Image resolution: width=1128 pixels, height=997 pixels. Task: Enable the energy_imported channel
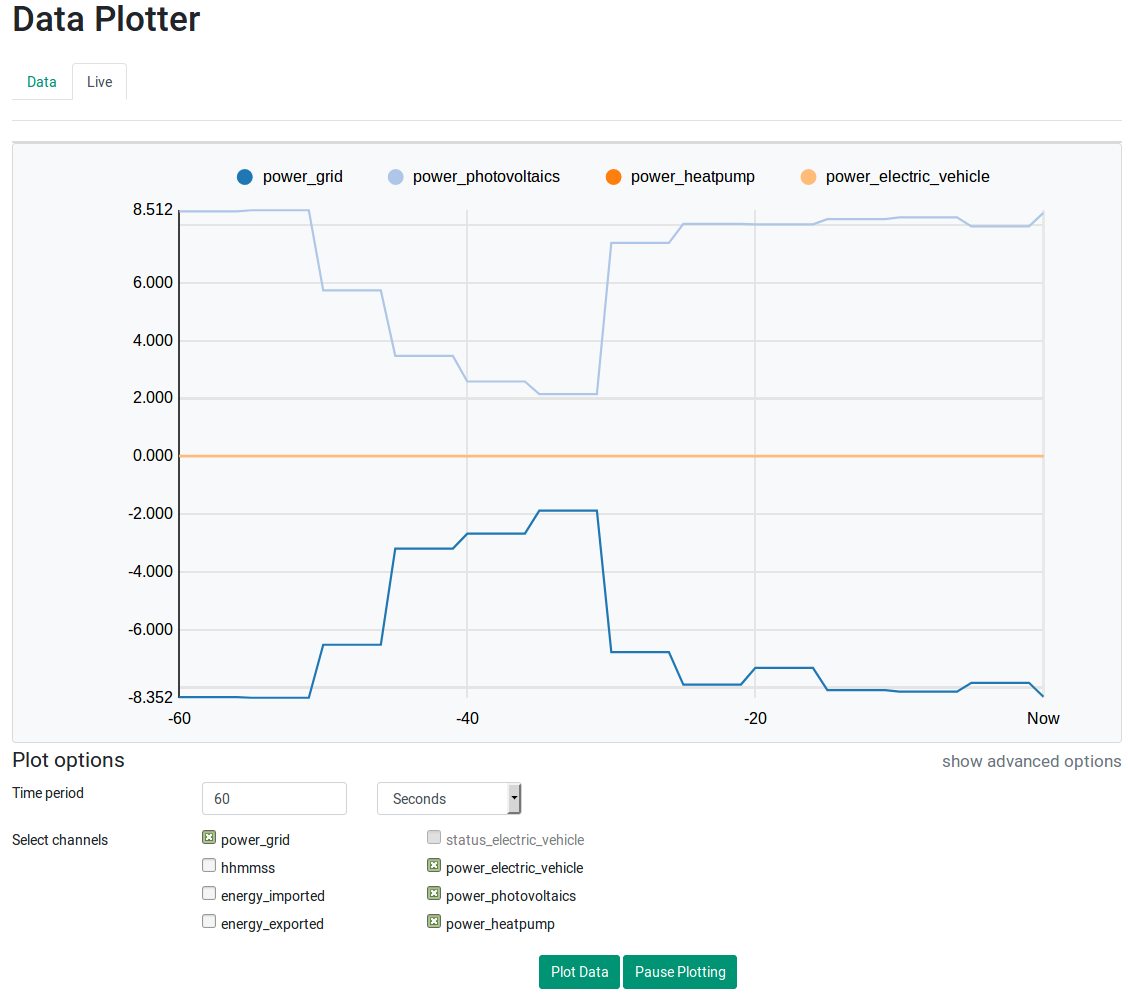click(209, 892)
